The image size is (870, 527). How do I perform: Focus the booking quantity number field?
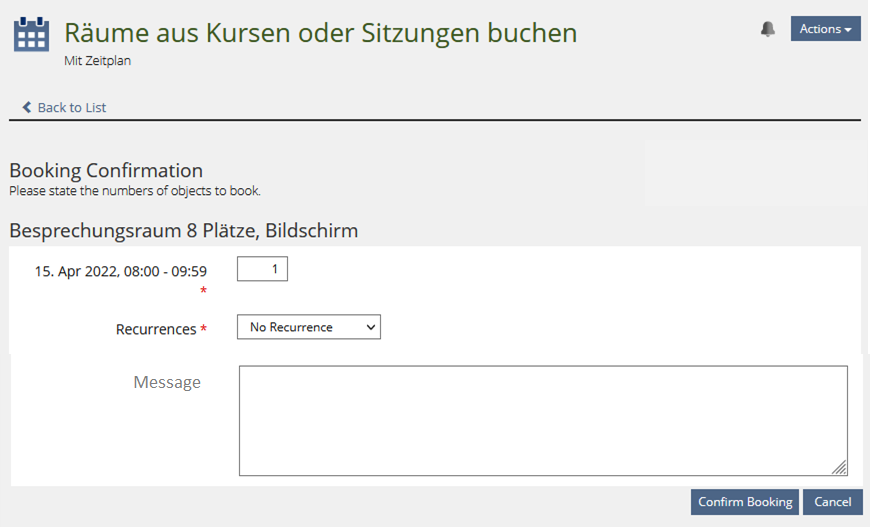(262, 269)
